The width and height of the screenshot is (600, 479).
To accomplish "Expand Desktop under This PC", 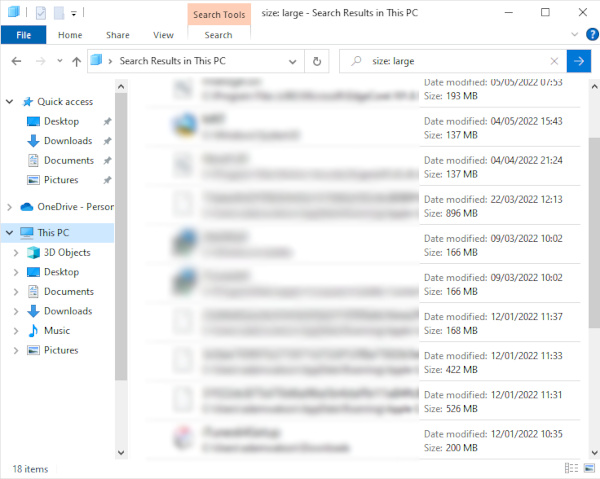I will pos(16,272).
